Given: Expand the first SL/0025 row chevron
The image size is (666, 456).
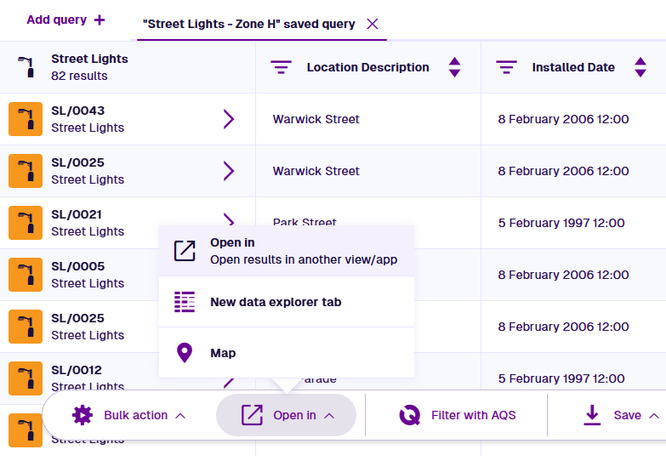Looking at the screenshot, I should (229, 171).
